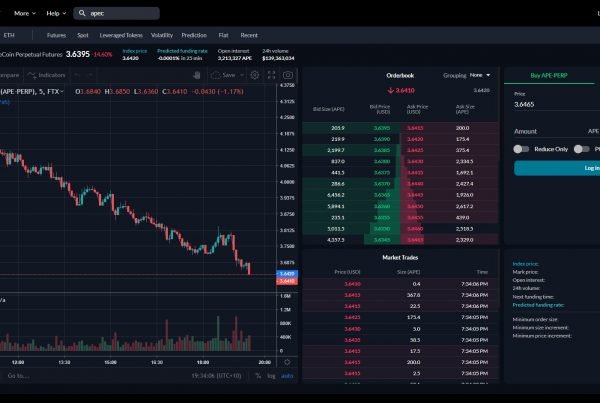Click the Market Trades panel title
Viewport: 600px width, 403px height.
[x=400, y=258]
